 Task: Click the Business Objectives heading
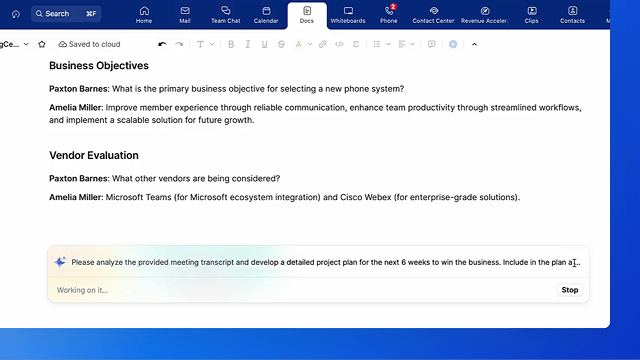tap(99, 66)
